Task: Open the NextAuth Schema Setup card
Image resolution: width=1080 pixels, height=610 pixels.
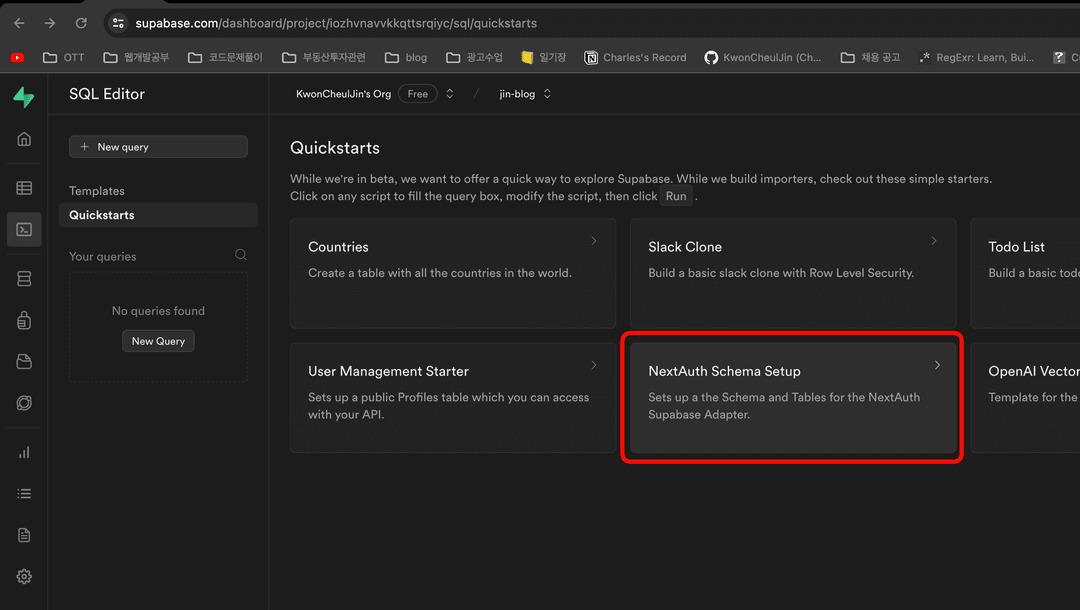Action: 793,397
